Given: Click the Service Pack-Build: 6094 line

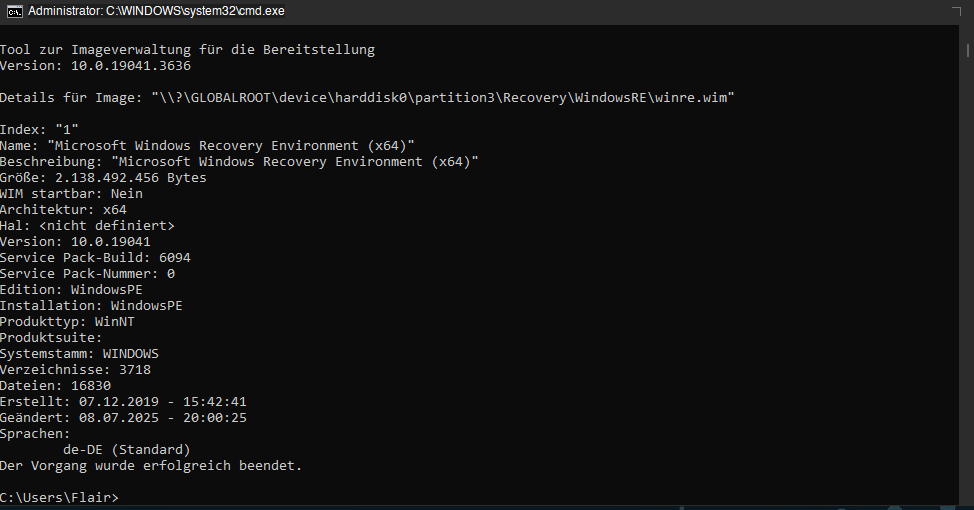Looking at the screenshot, I should tap(95, 258).
